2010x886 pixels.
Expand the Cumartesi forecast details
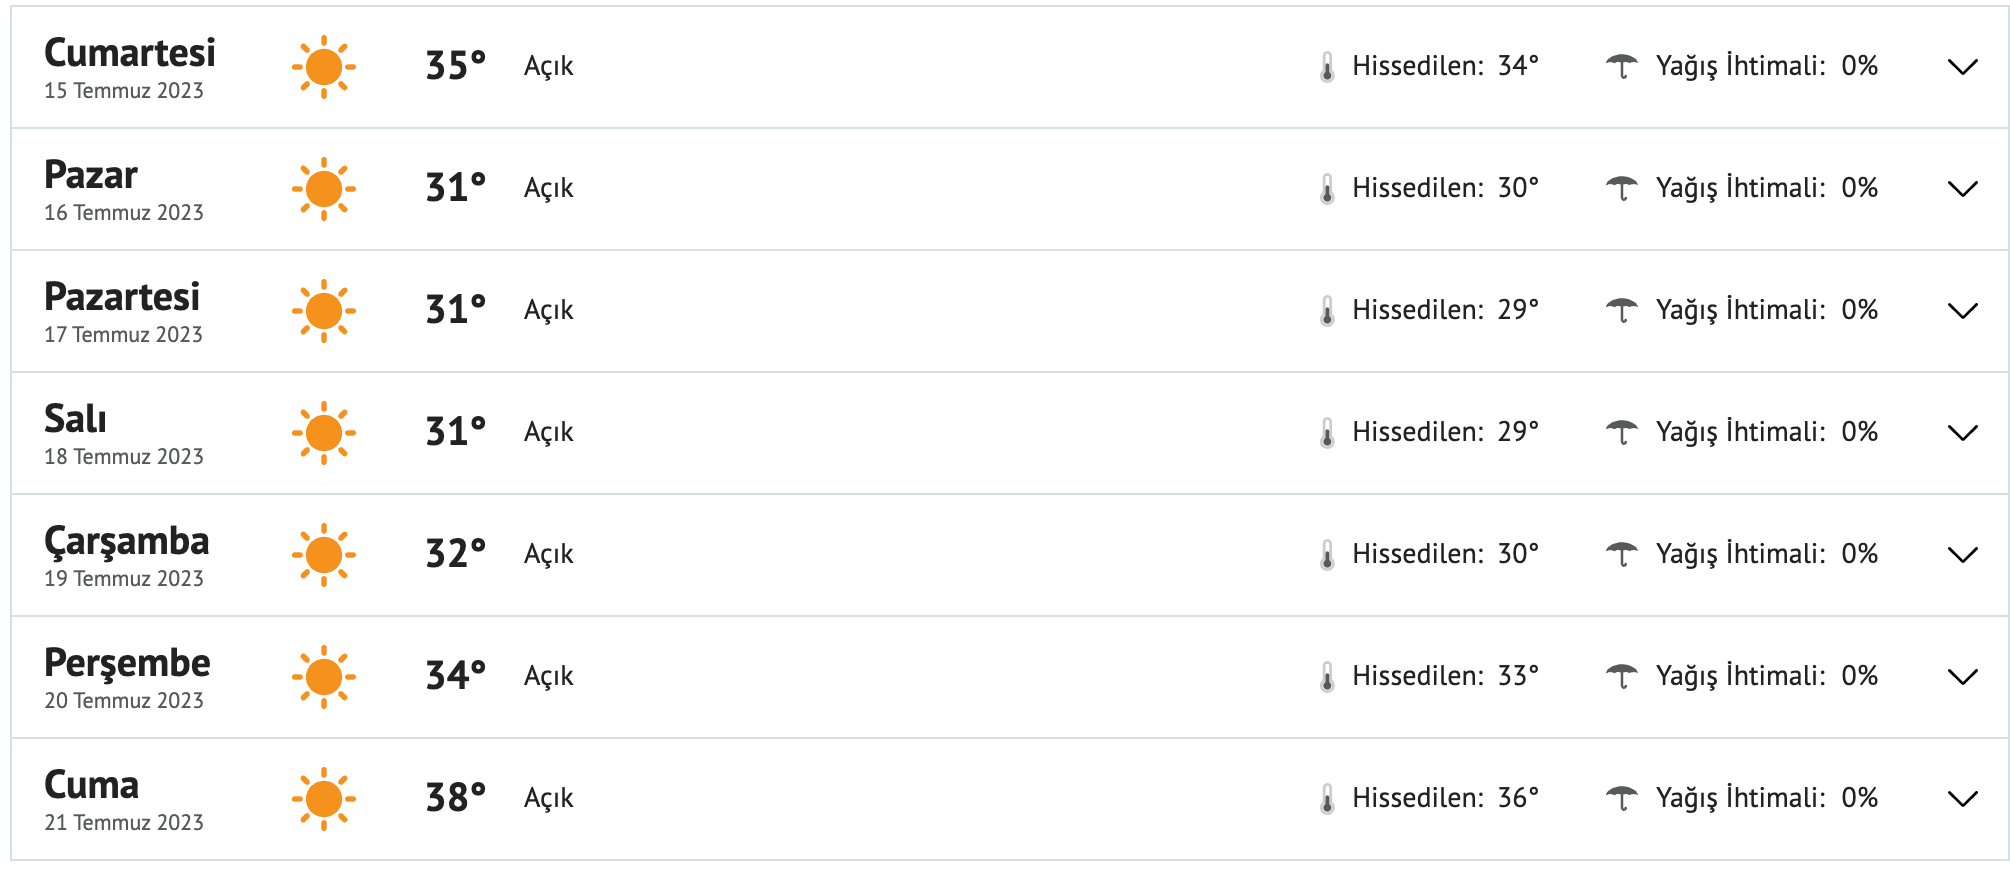click(x=1963, y=67)
